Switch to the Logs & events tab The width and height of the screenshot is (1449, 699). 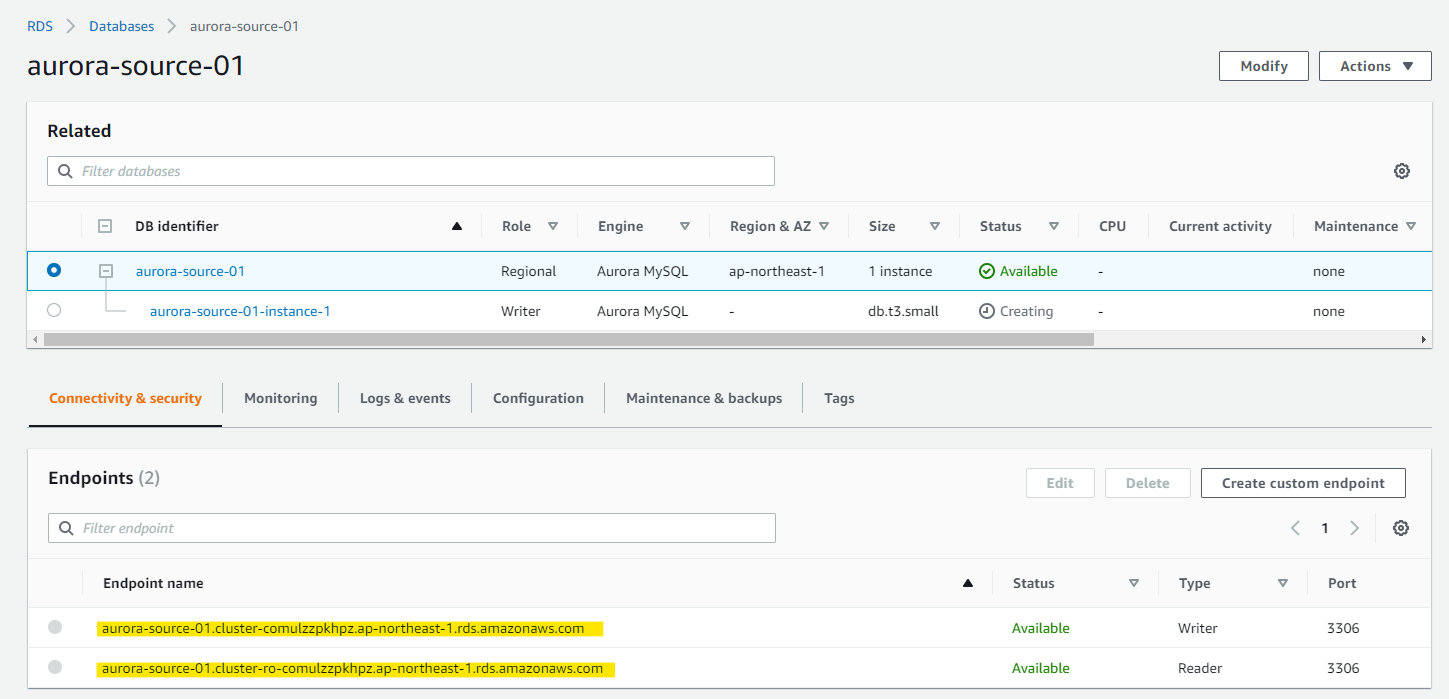[x=405, y=398]
